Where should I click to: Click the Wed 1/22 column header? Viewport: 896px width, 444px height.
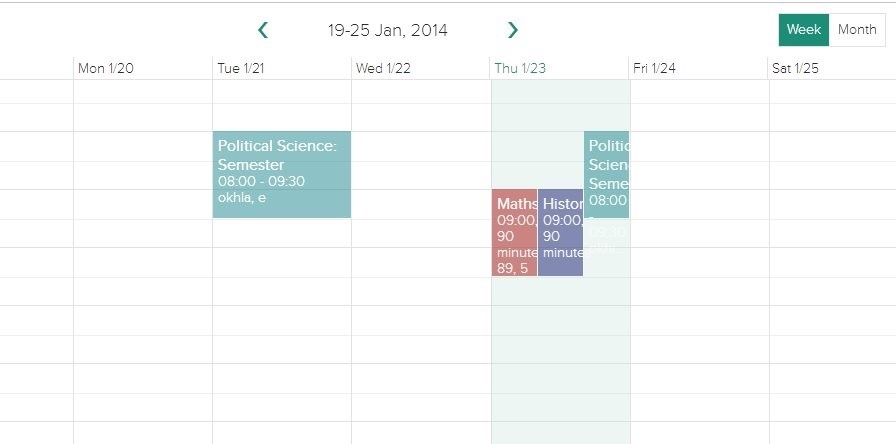pos(383,68)
